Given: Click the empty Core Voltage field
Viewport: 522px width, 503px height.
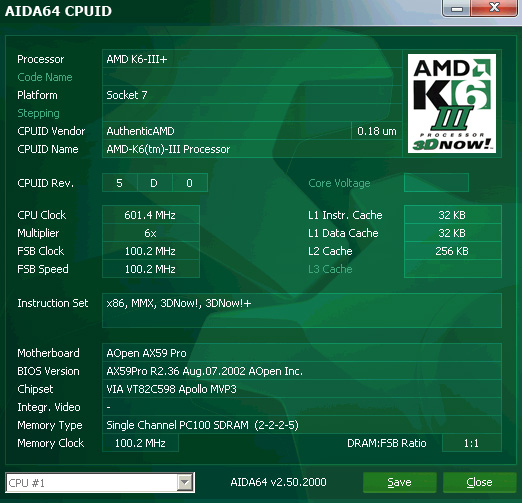Looking at the screenshot, I should pyautogui.click(x=436, y=183).
